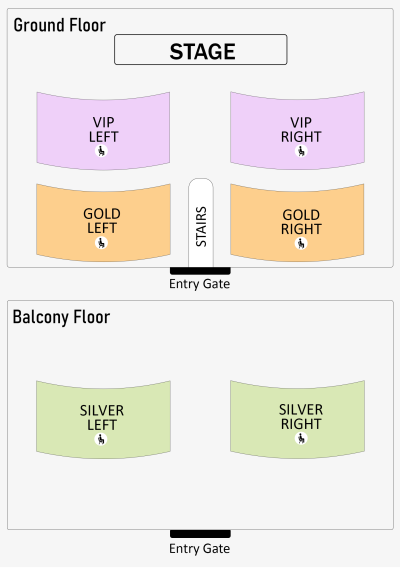Click the Balcony Floor entry gate bar
This screenshot has height=568, width=400.
200,534
